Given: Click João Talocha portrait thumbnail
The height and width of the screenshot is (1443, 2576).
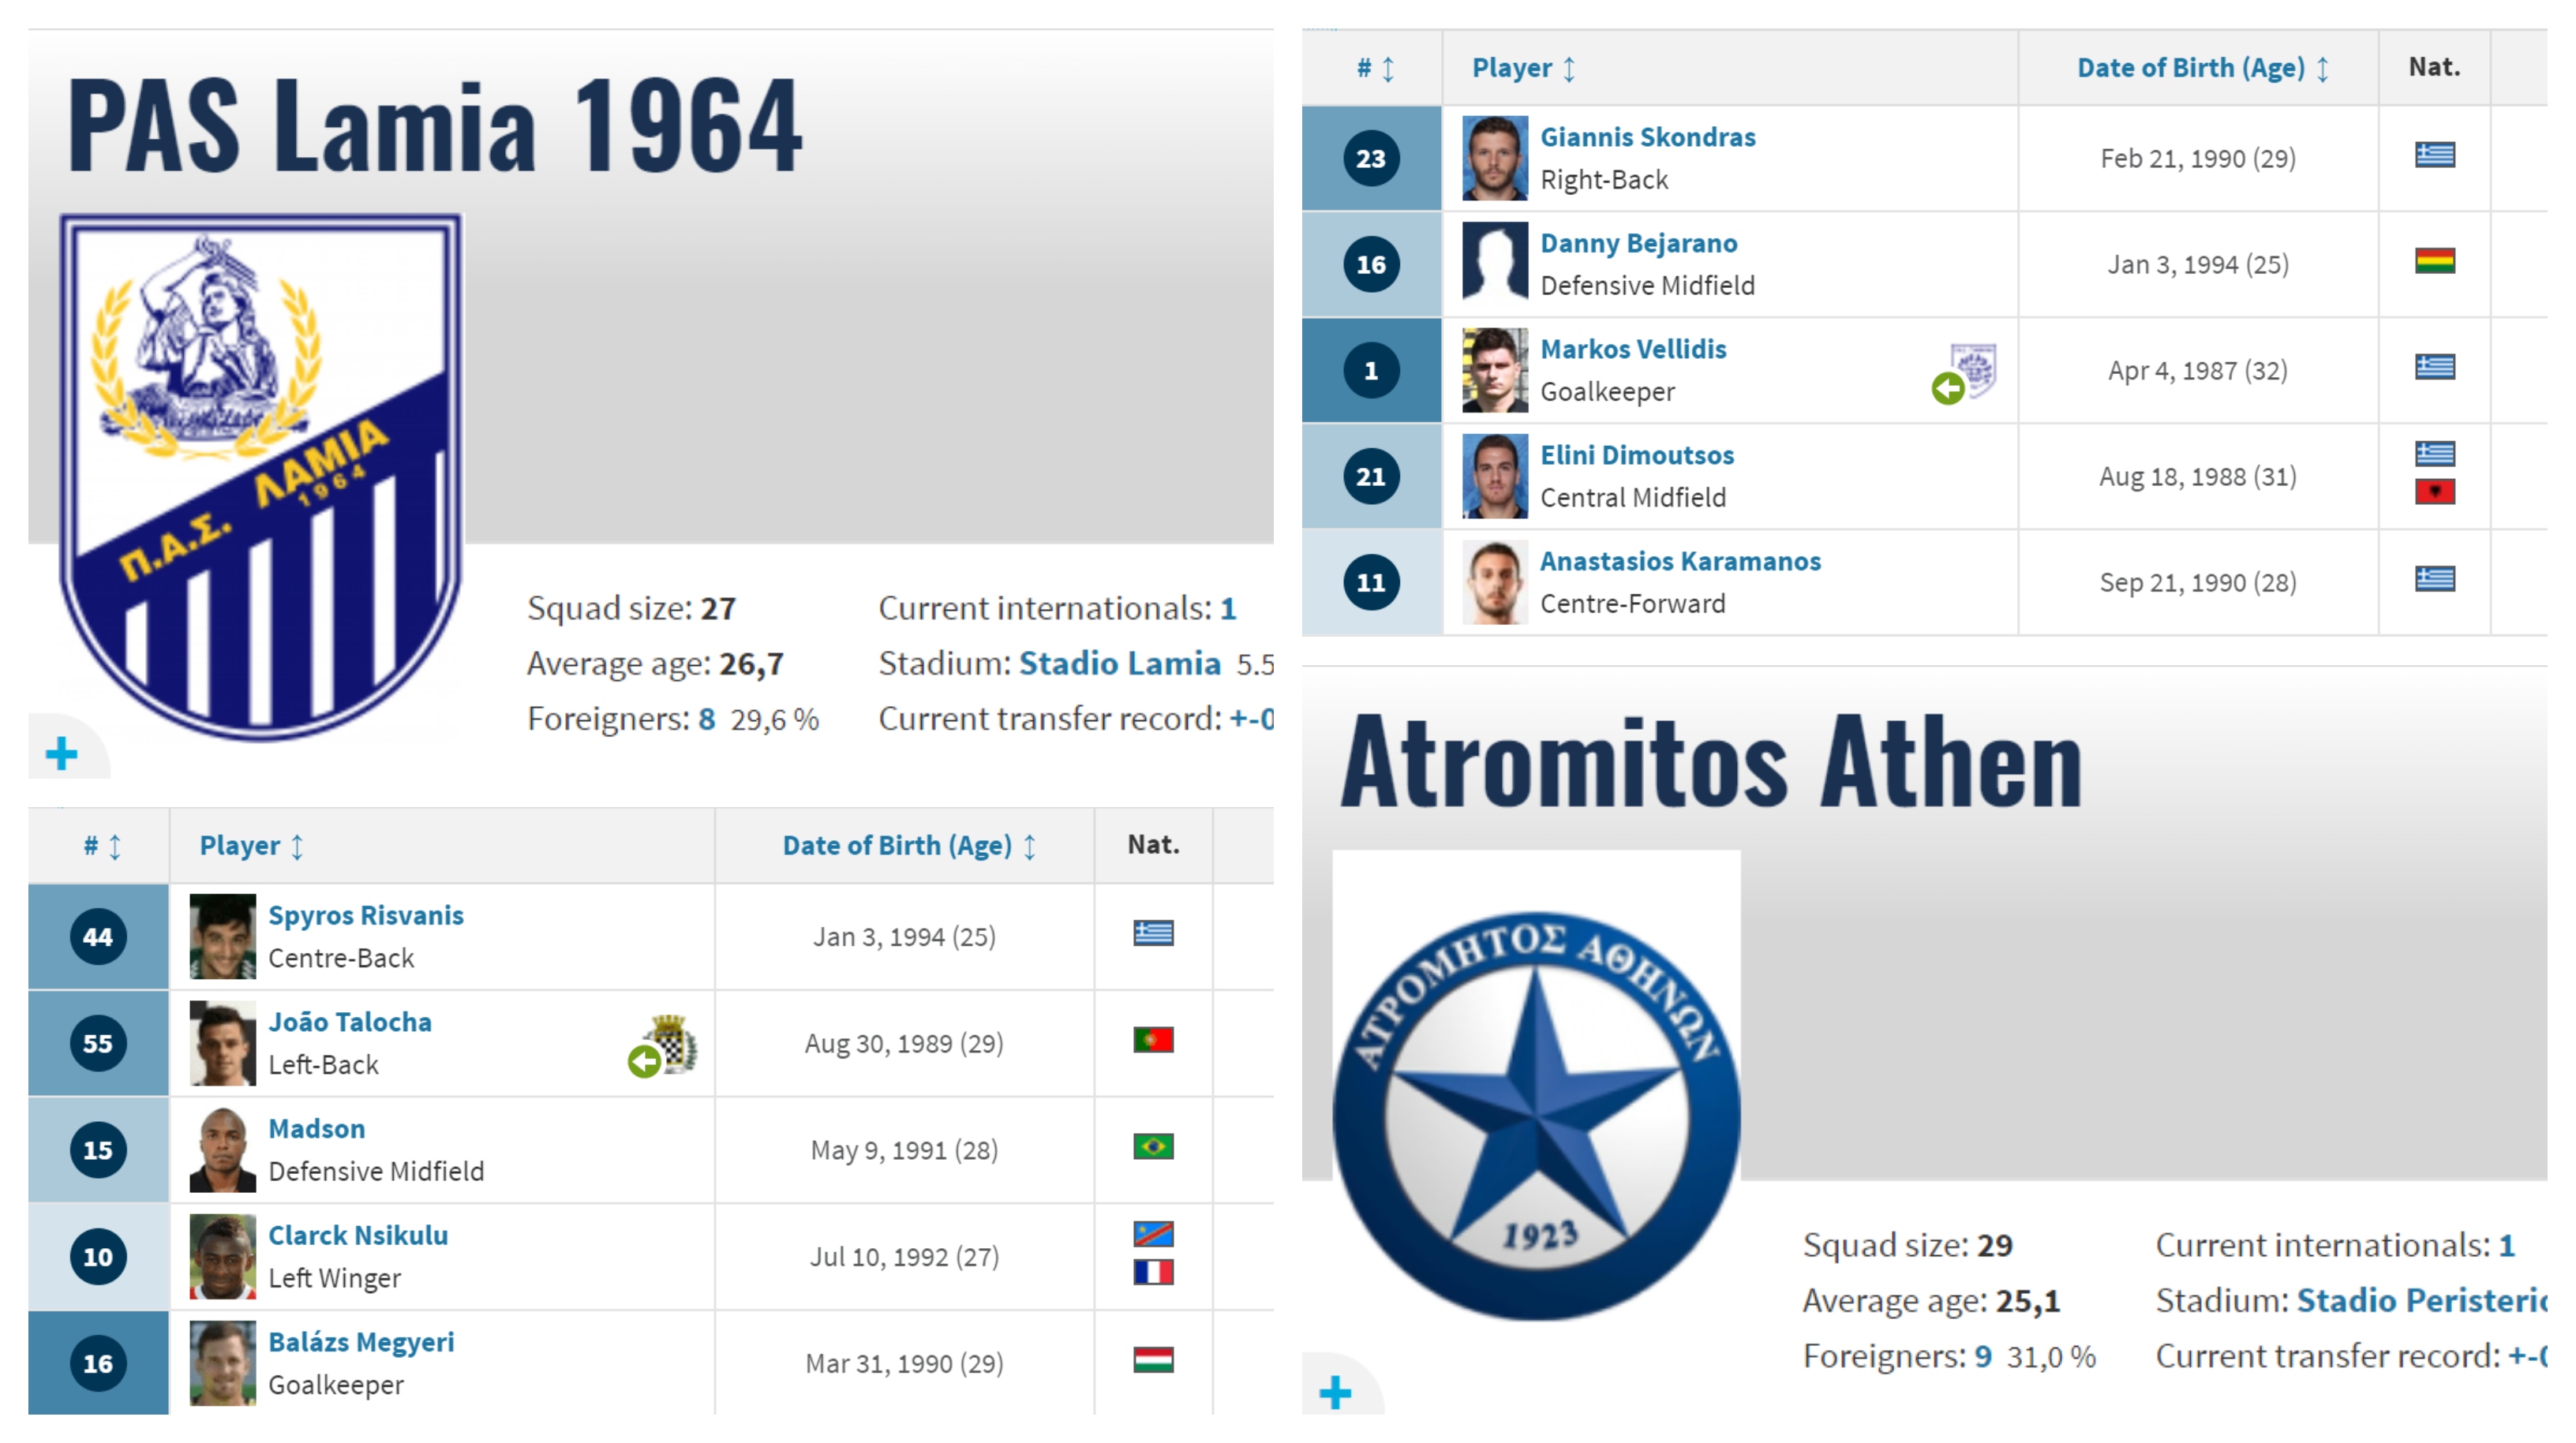Looking at the screenshot, I should [223, 1043].
